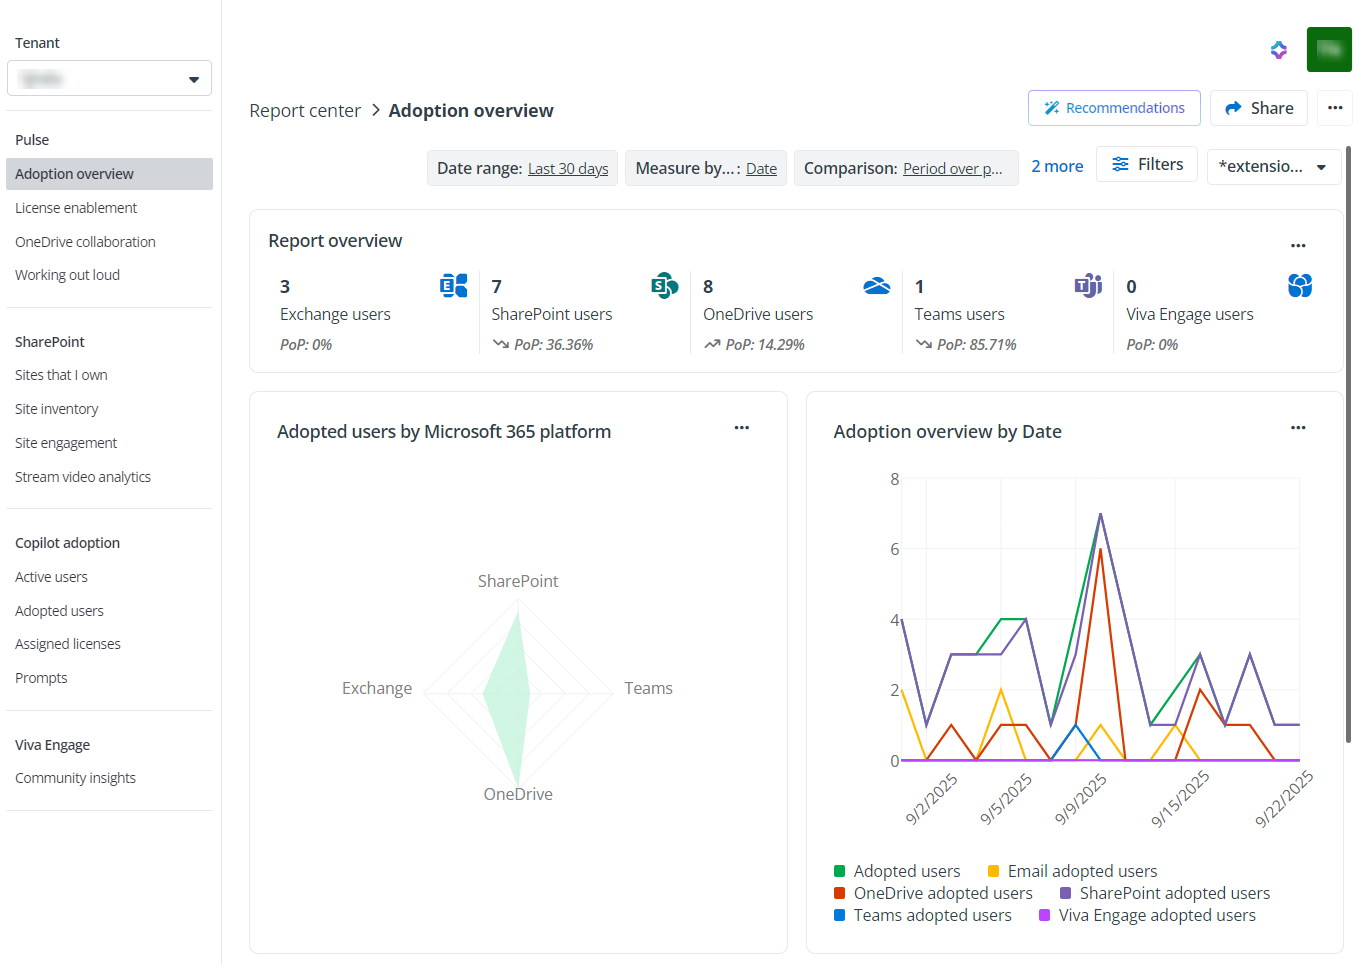Click the funnel icon on the Filters button
Image resolution: width=1359 pixels, height=965 pixels.
(x=1122, y=163)
